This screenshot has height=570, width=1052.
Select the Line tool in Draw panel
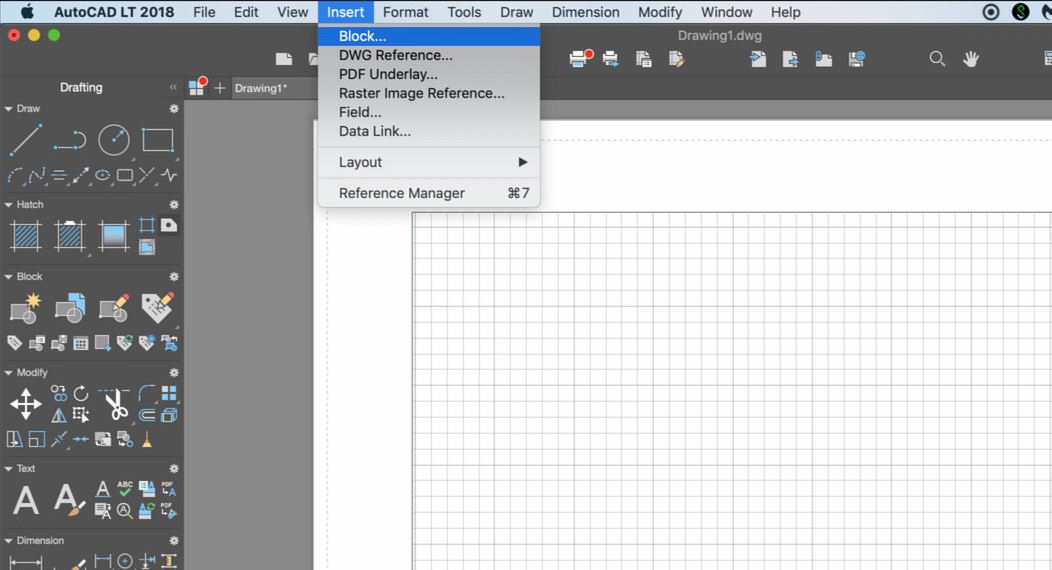pyautogui.click(x=25, y=139)
